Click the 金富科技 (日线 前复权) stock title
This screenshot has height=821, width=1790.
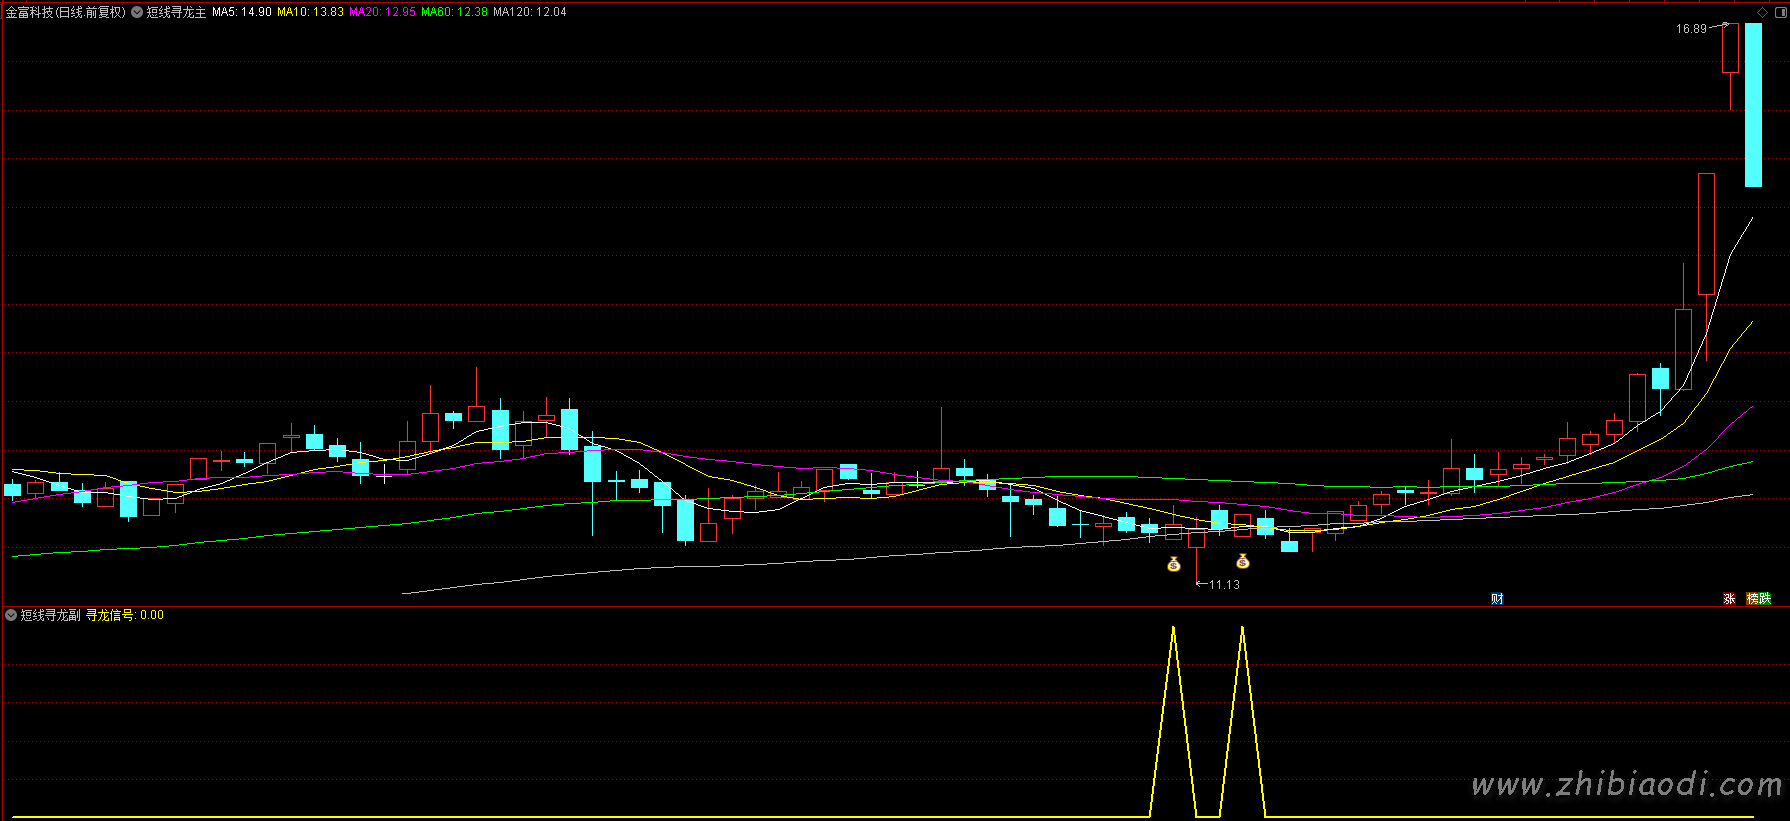(66, 12)
